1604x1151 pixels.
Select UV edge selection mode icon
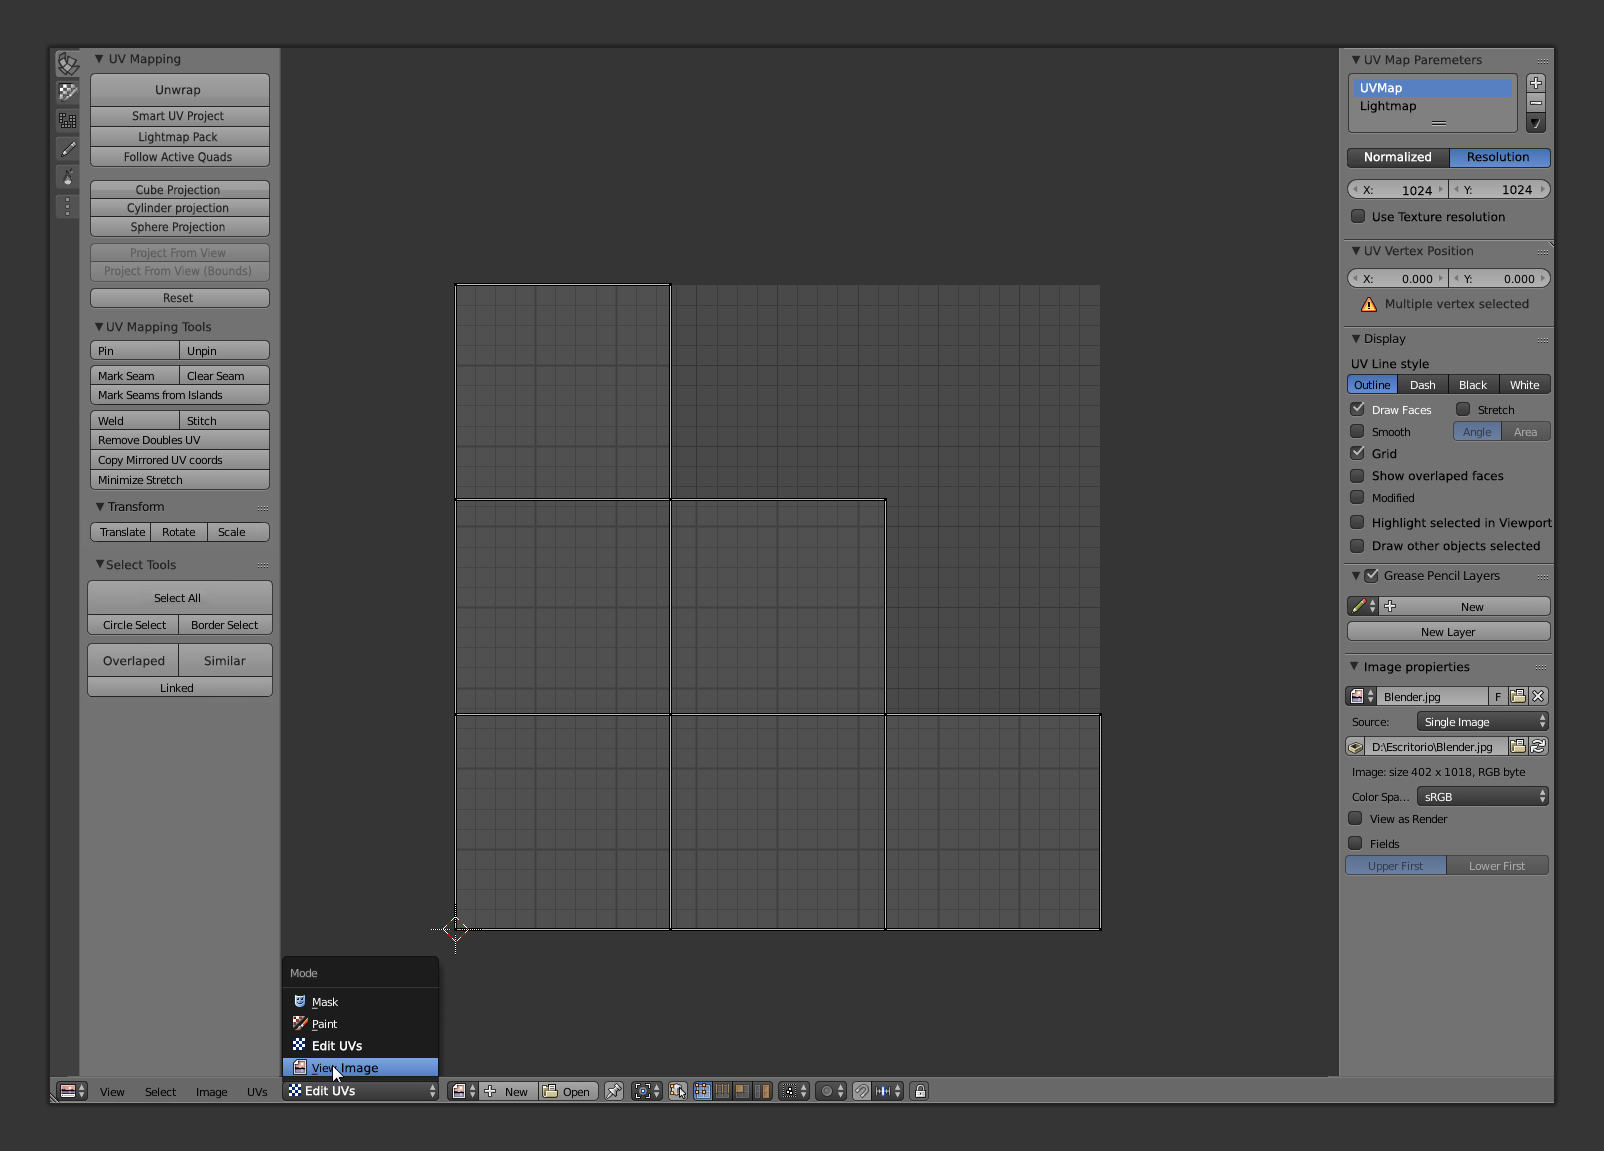pyautogui.click(x=722, y=1091)
